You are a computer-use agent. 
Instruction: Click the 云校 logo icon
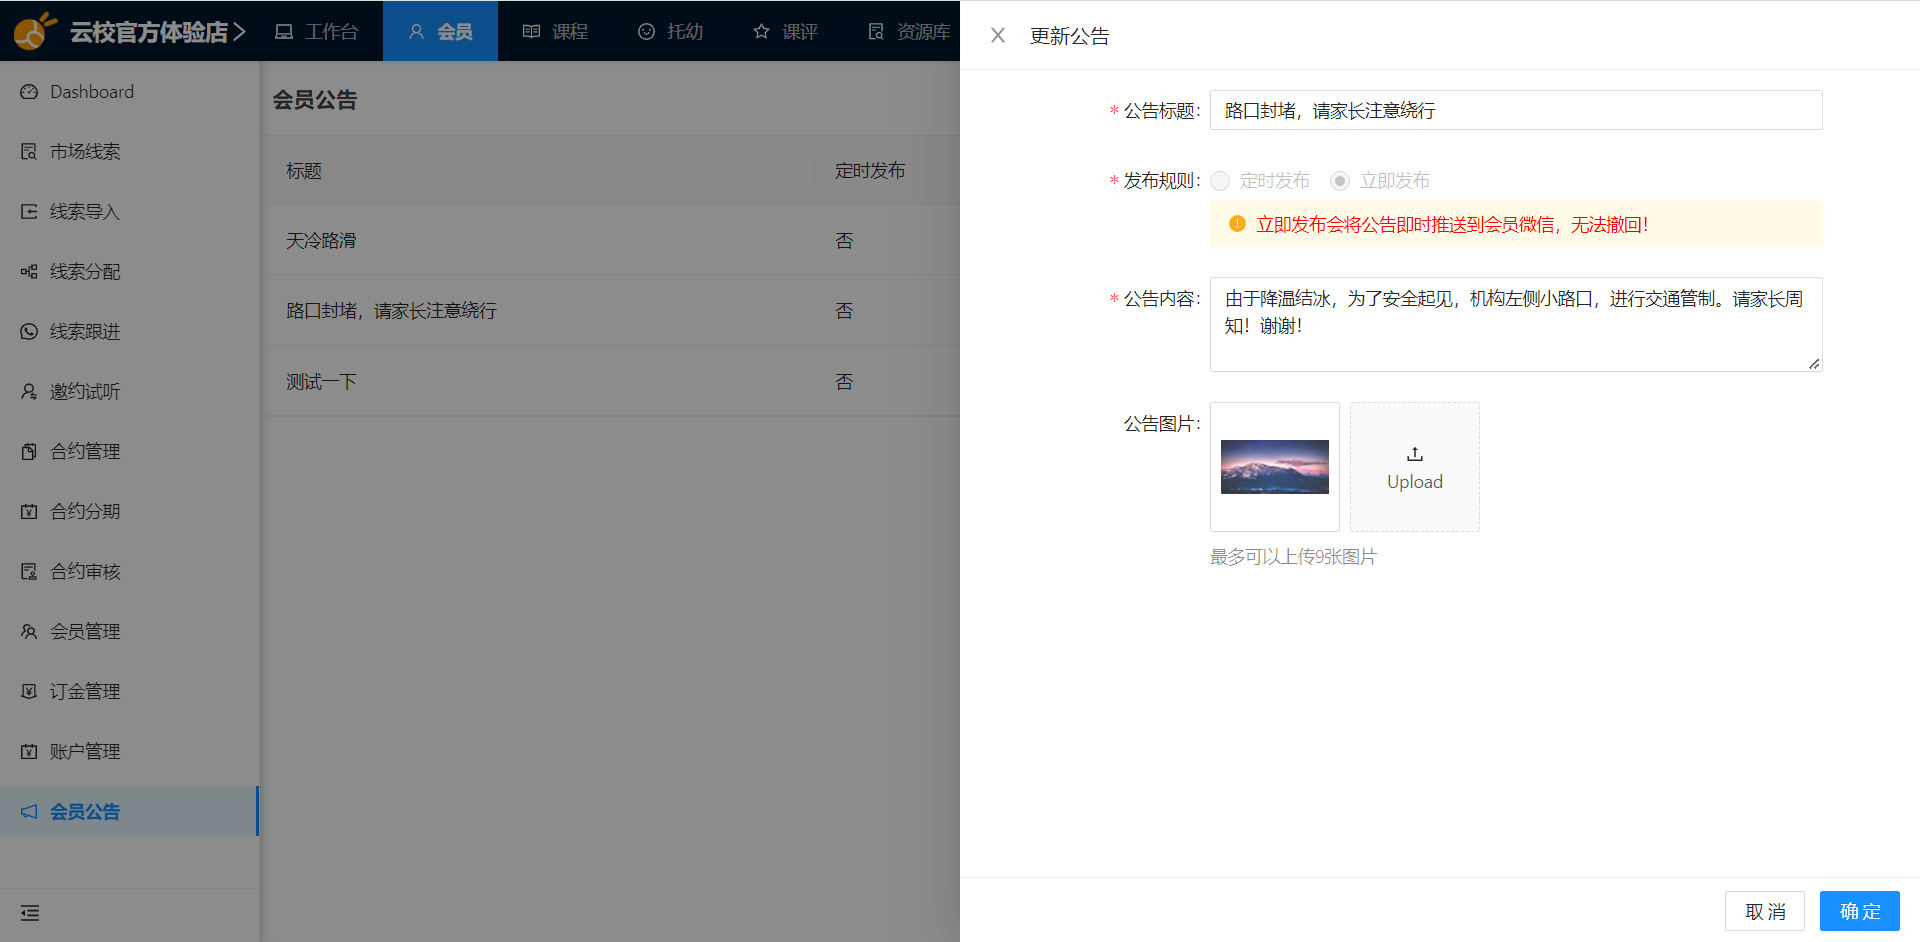pos(35,31)
